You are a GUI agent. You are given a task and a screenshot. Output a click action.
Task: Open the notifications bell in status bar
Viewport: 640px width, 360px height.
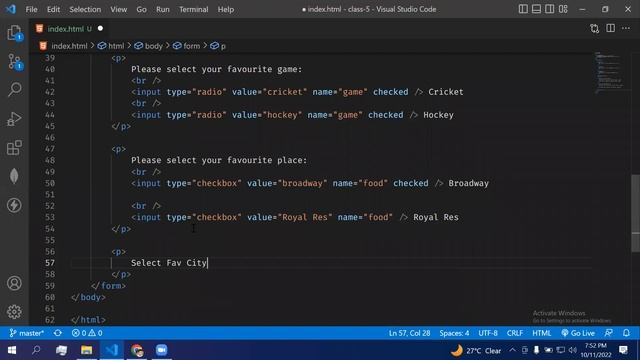(x=626, y=333)
